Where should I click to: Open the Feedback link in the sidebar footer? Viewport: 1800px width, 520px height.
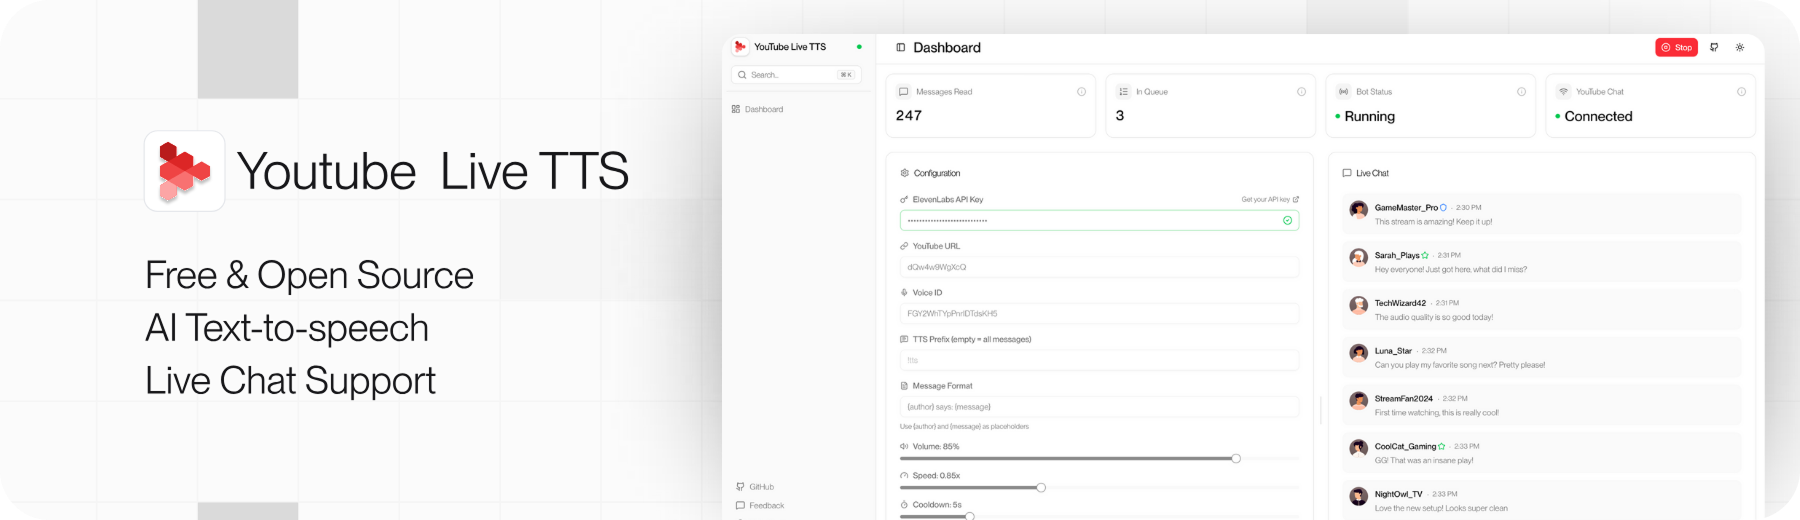[760, 506]
